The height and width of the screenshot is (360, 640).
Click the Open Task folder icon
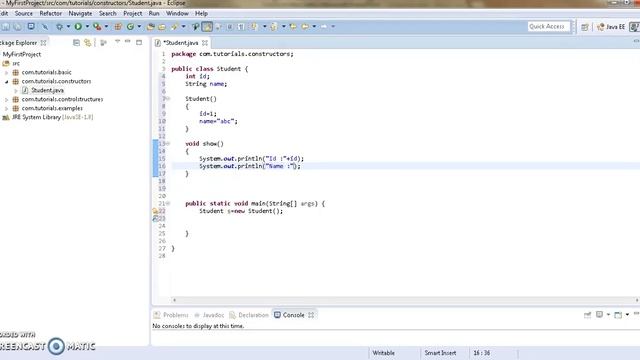pyautogui.click(x=162, y=27)
